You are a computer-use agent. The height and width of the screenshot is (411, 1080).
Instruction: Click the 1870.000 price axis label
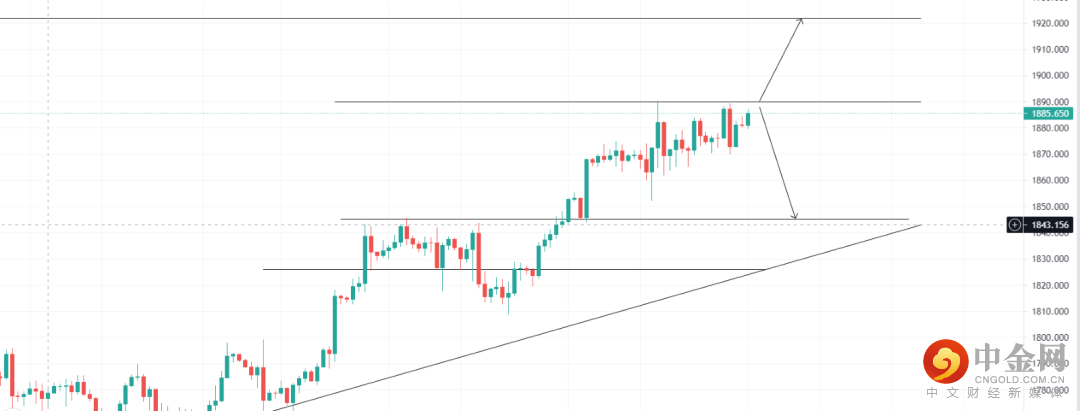point(1048,154)
